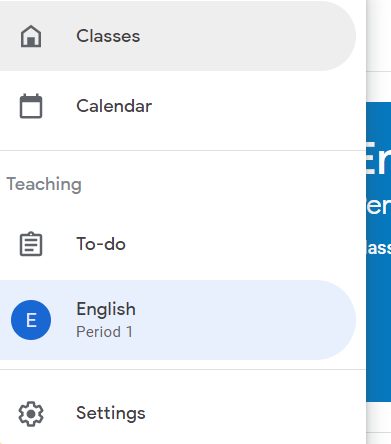
Task: Go to Classes via its label
Action: 108,36
